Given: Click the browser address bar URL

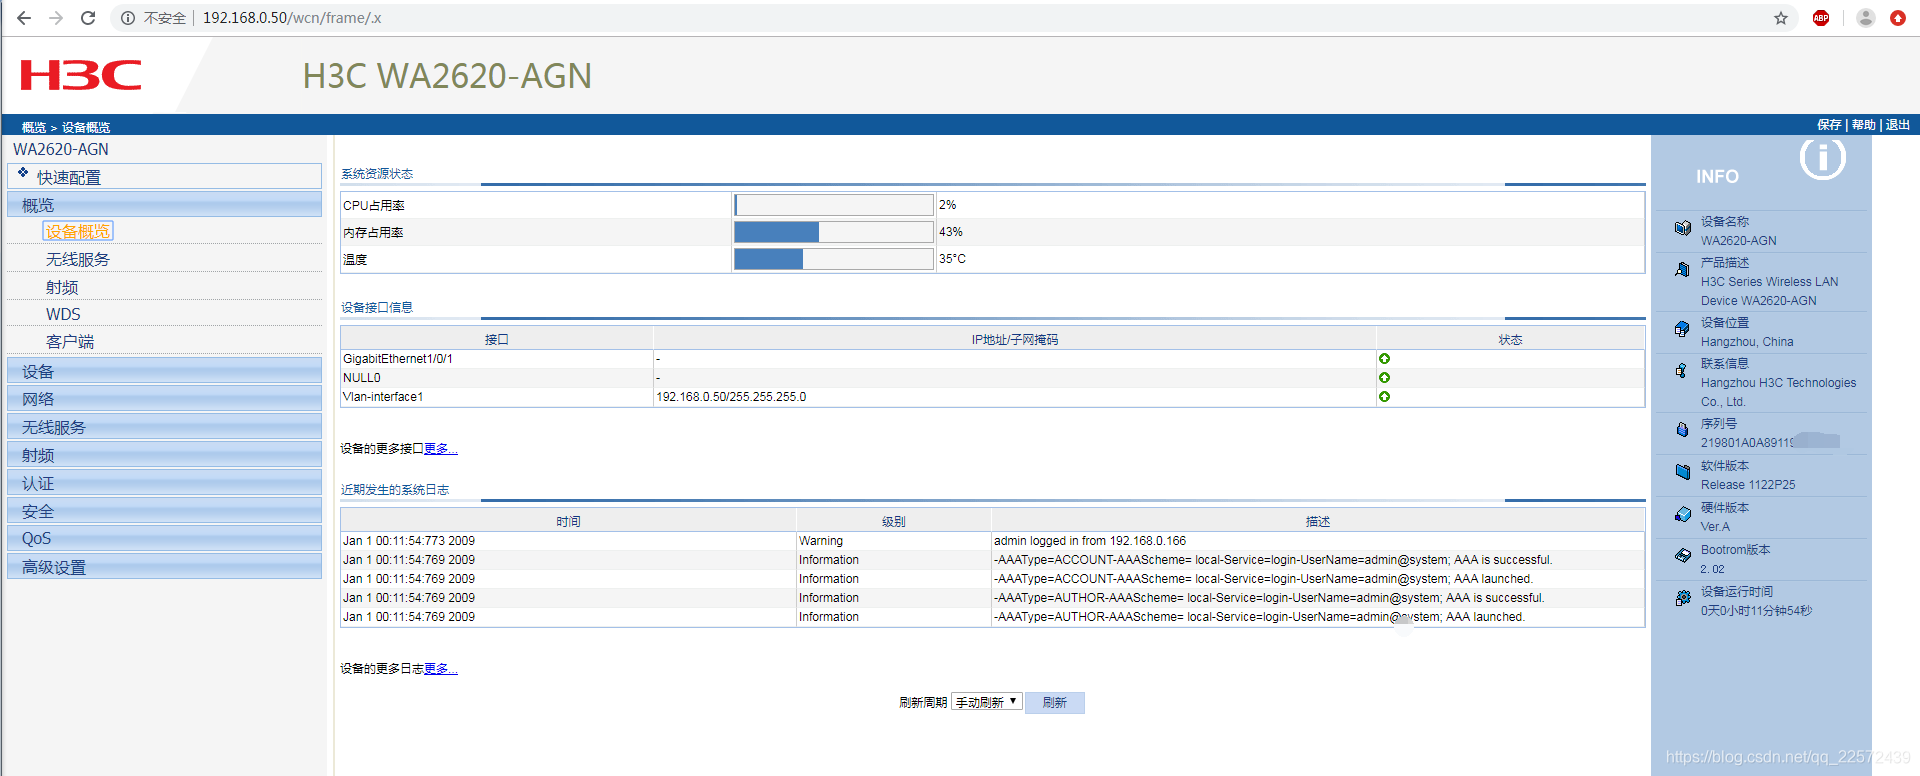Looking at the screenshot, I should pos(292,18).
